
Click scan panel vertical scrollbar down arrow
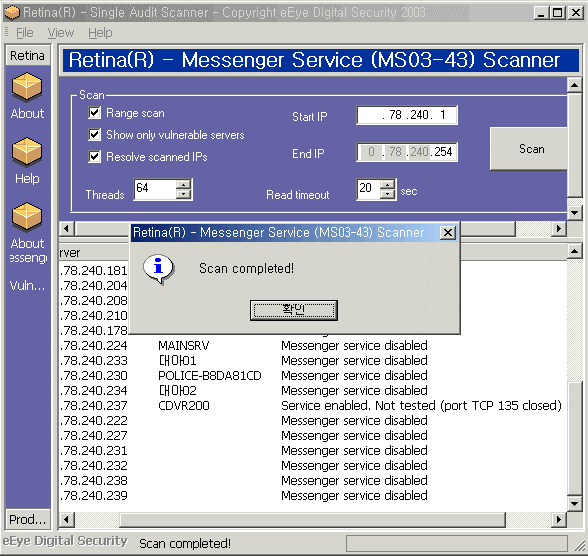click(x=574, y=213)
